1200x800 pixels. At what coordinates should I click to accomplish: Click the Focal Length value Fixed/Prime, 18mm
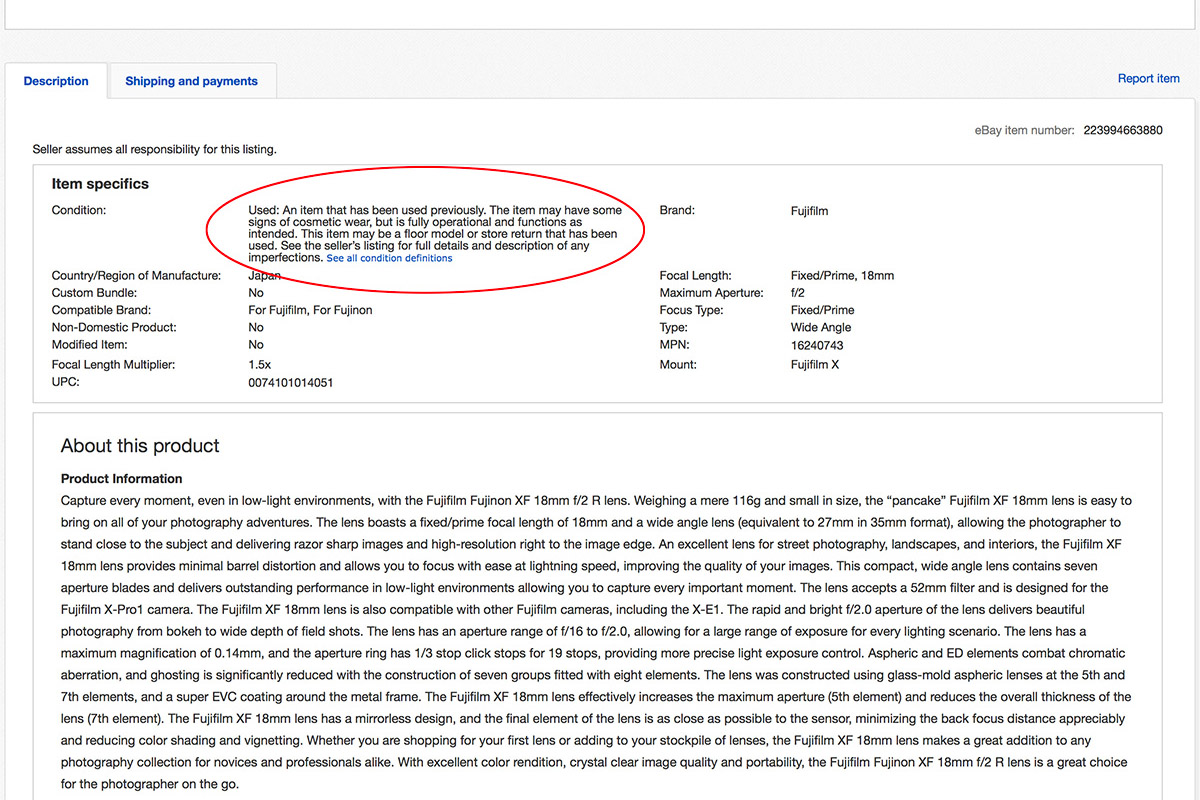[x=842, y=275]
